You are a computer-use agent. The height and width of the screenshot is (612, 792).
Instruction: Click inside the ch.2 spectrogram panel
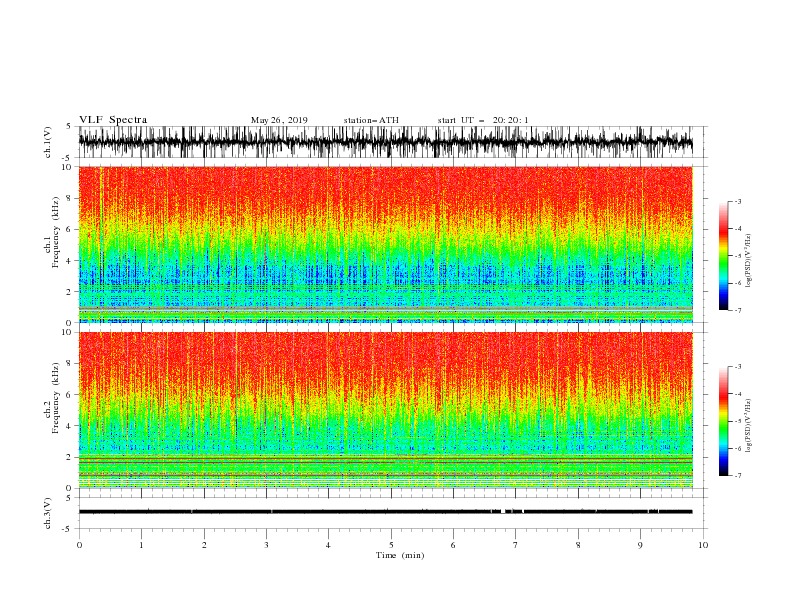pyautogui.click(x=385, y=410)
